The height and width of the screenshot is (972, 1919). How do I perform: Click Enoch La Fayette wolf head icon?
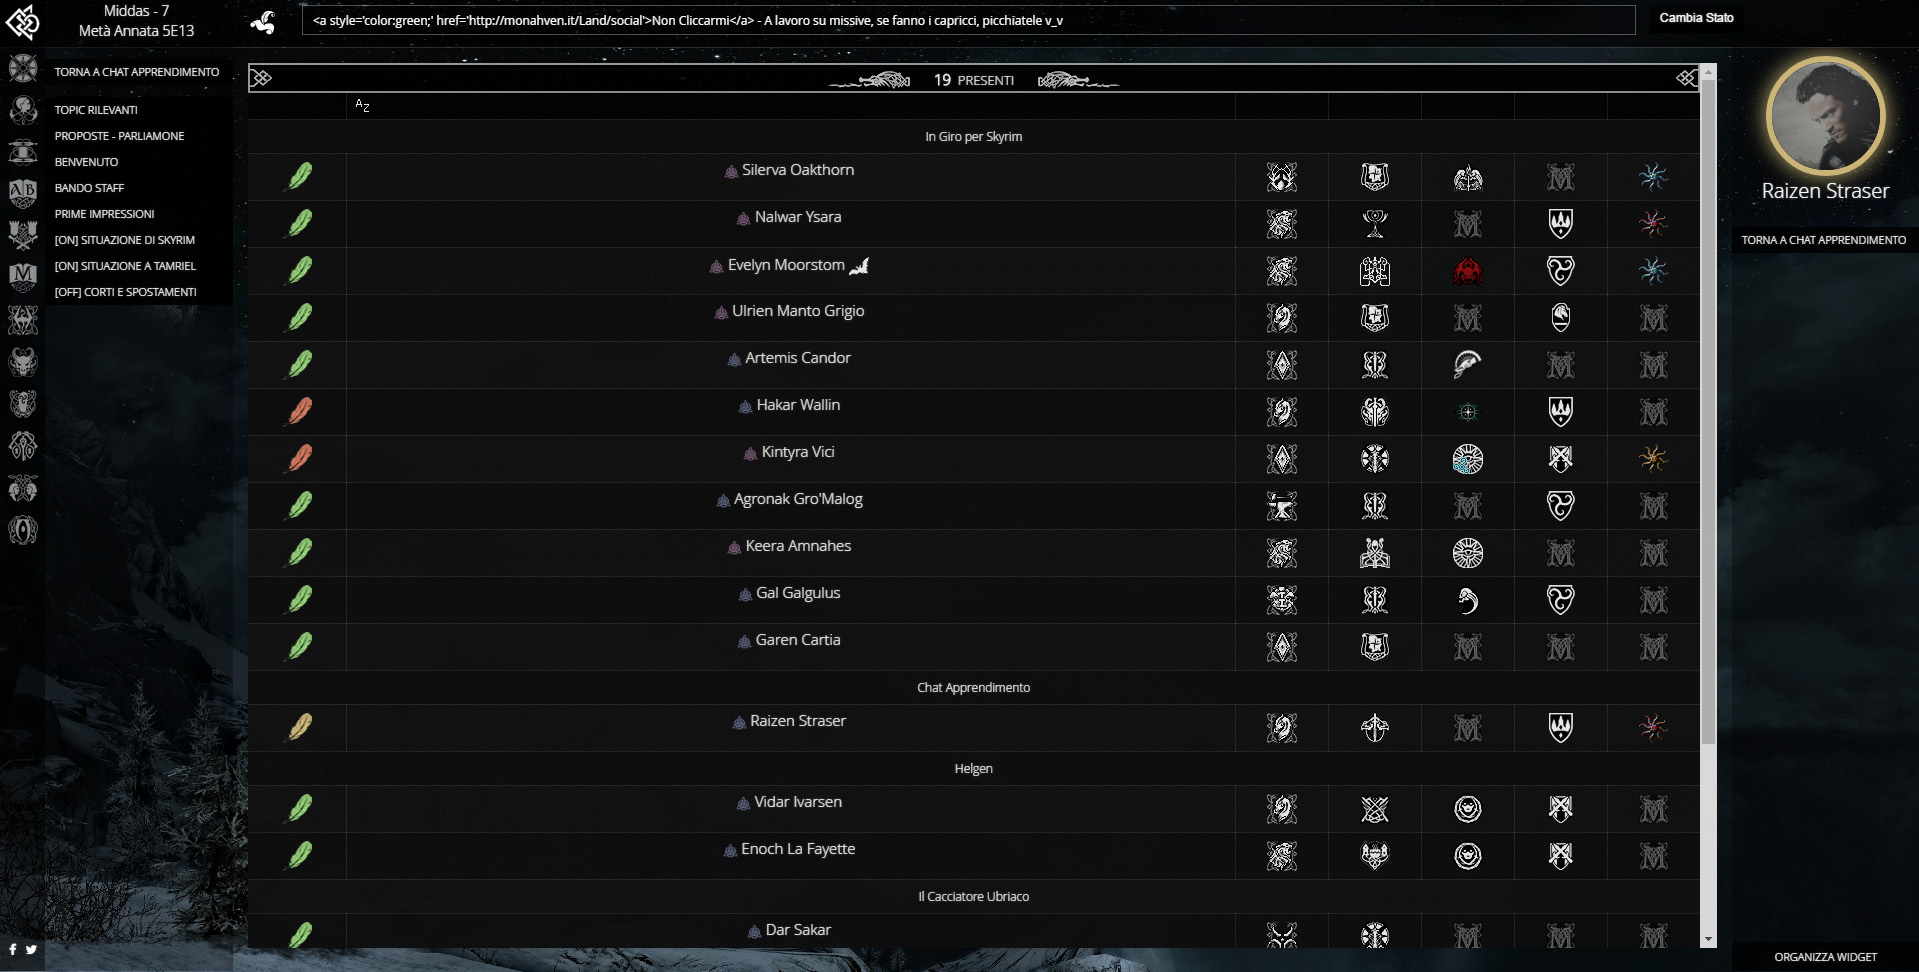click(1375, 856)
